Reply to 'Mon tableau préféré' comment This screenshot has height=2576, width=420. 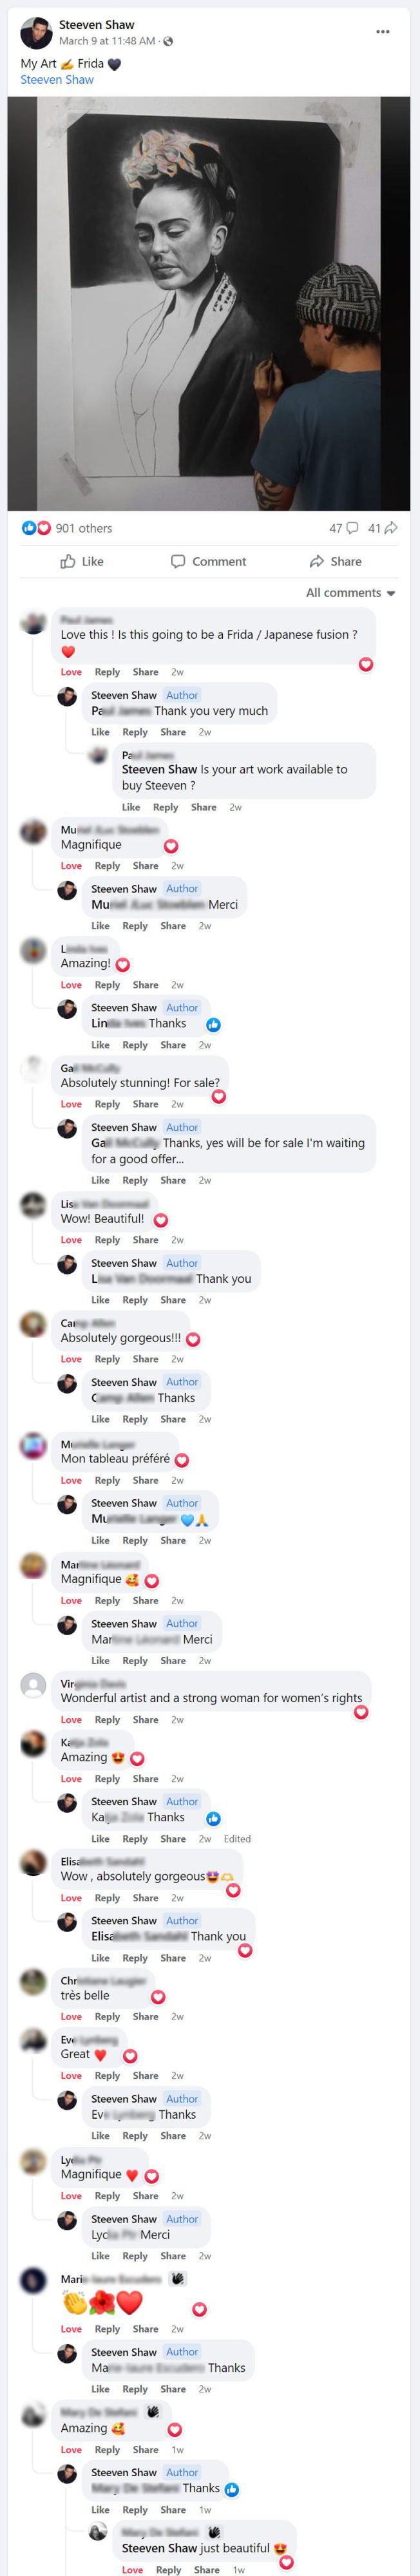(107, 1480)
